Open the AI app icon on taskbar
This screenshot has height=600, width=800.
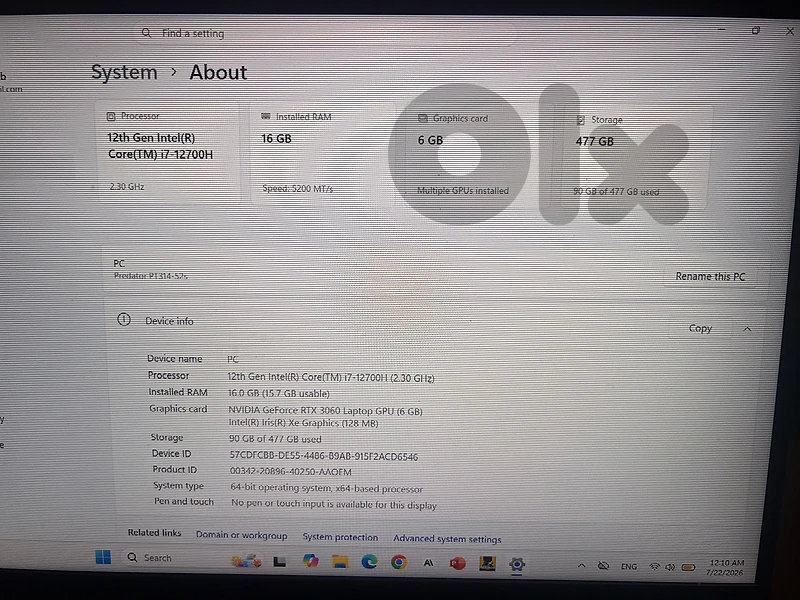[429, 563]
